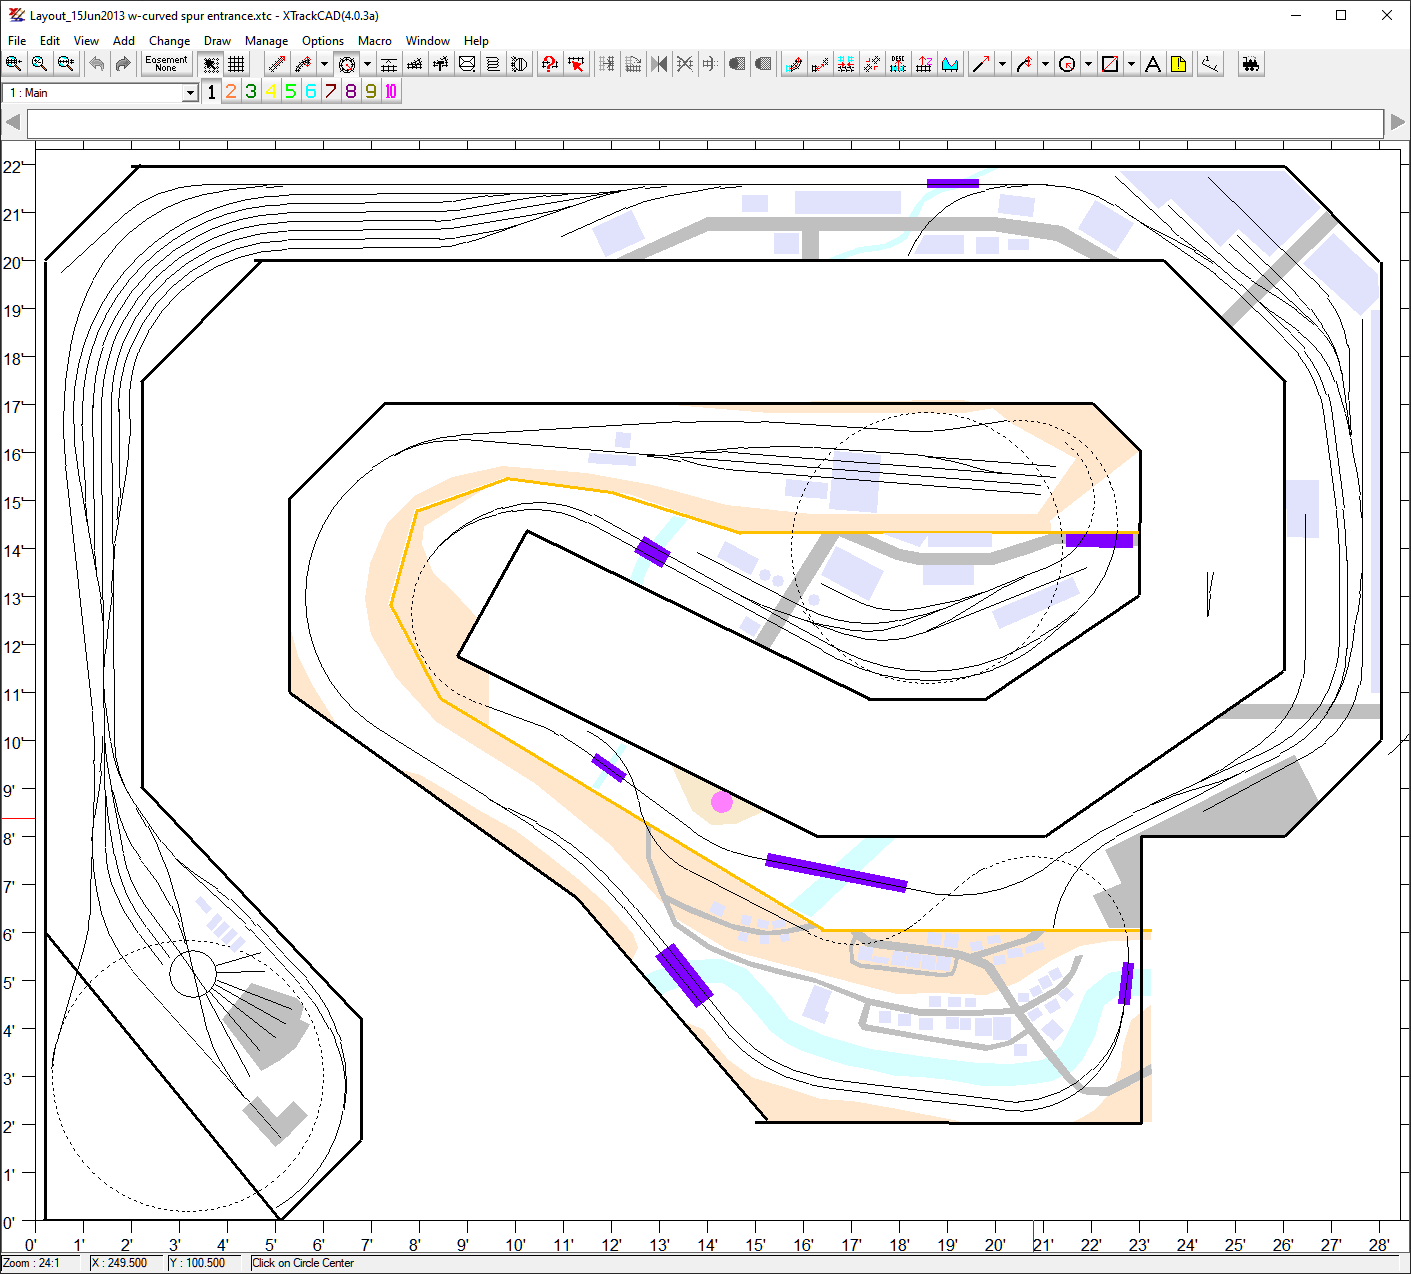Open the Manage menu
Image resolution: width=1411 pixels, height=1274 pixels.
click(266, 41)
